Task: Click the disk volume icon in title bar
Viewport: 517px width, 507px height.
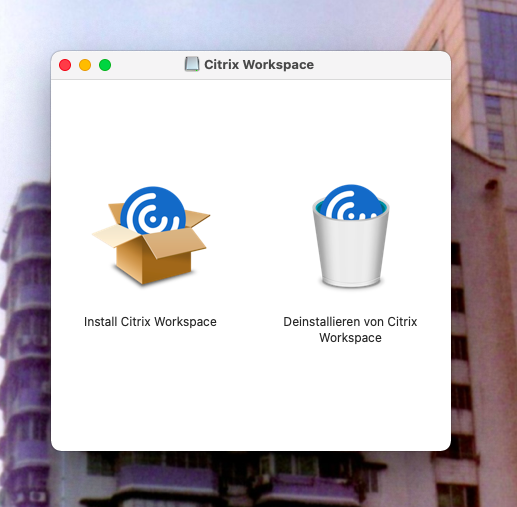Action: [x=192, y=64]
